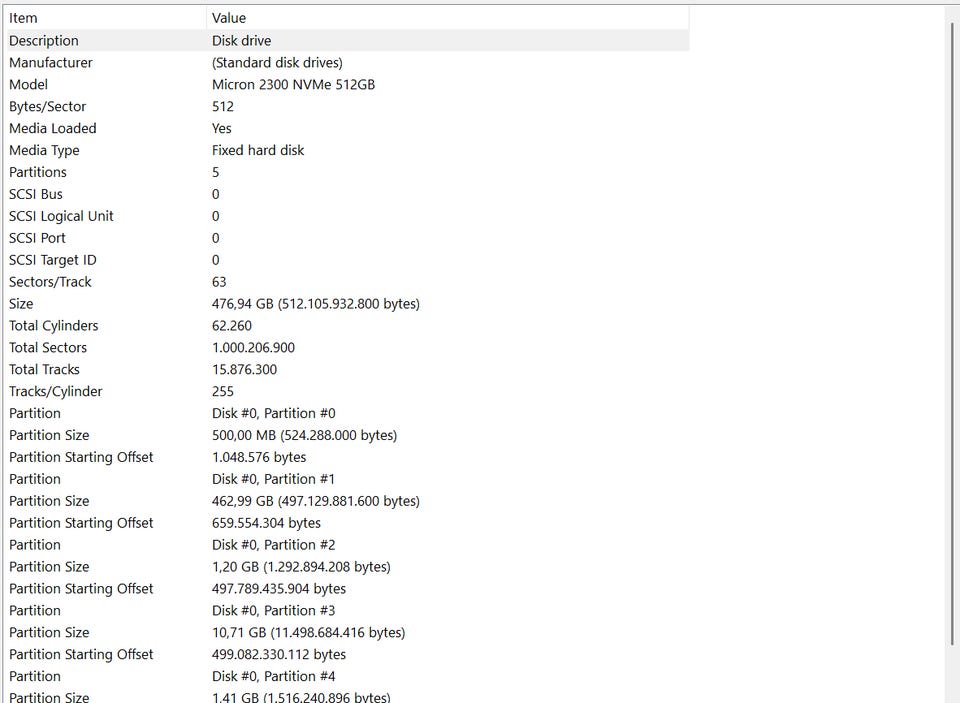Click the 'Micron 2300 NVMe 512GB' value

click(x=293, y=85)
